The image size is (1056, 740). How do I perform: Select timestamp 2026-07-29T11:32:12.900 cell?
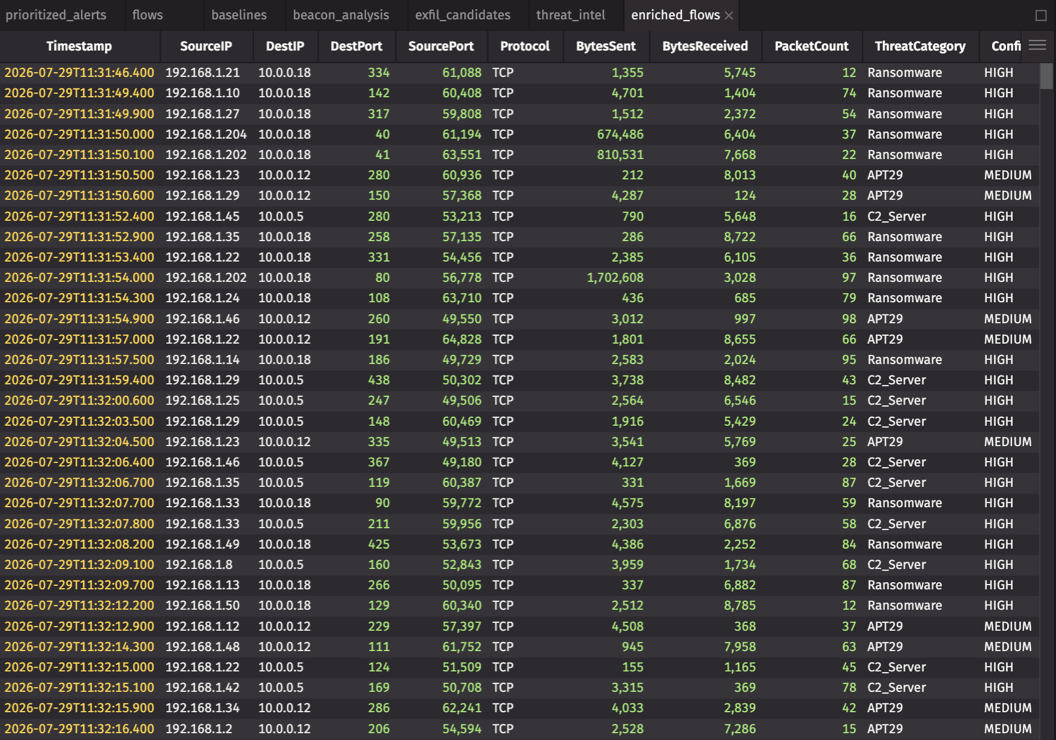point(79,626)
